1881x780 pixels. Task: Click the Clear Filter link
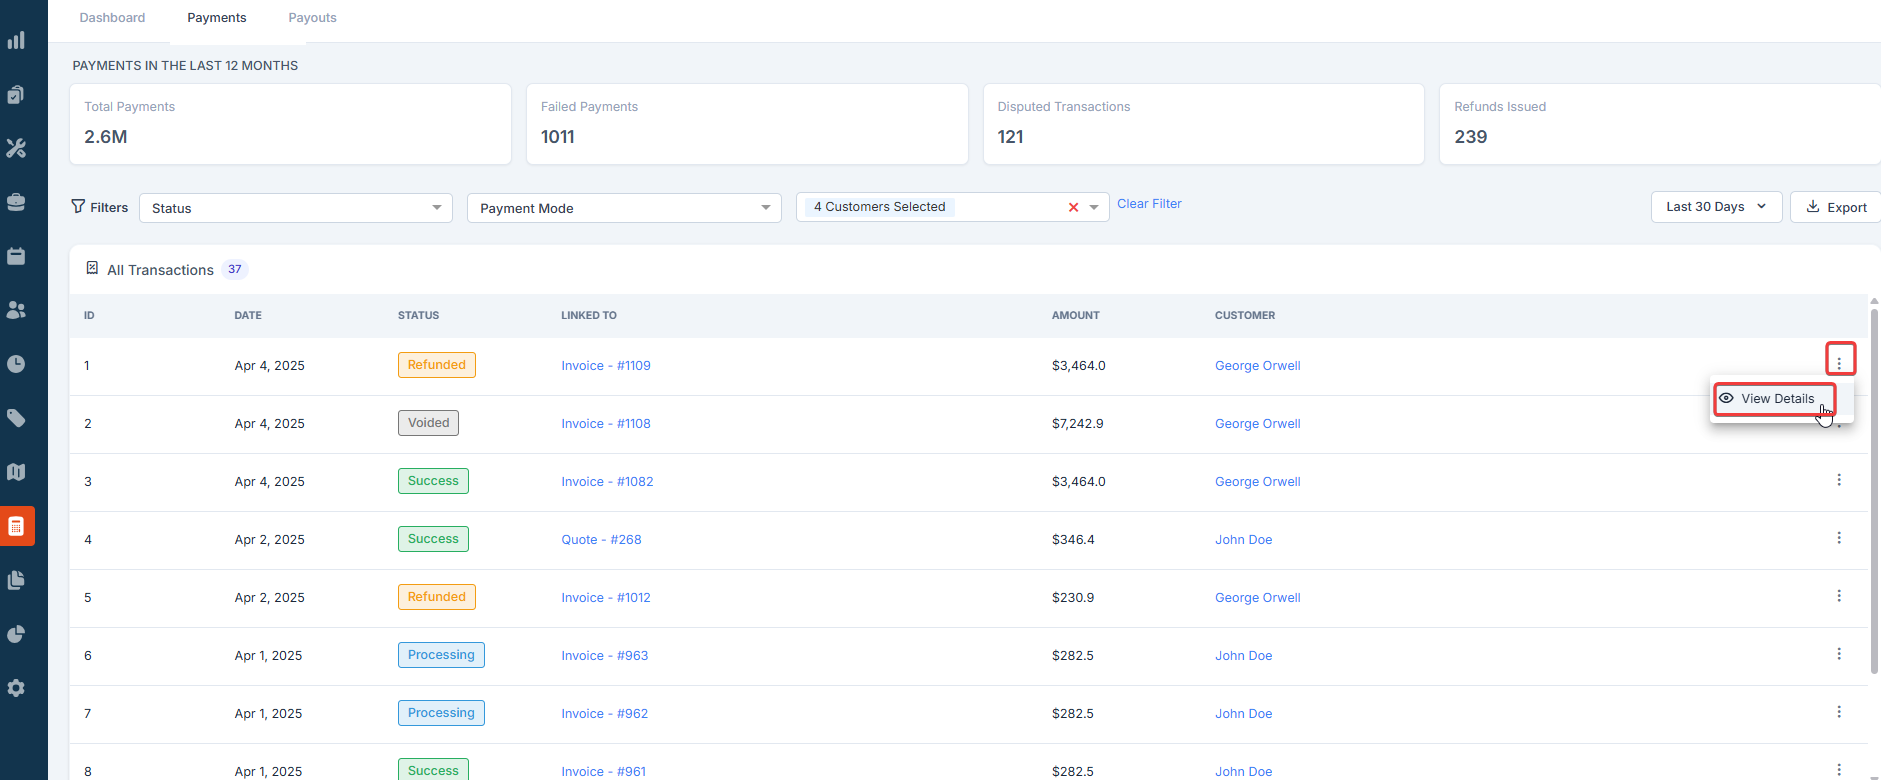(x=1149, y=203)
